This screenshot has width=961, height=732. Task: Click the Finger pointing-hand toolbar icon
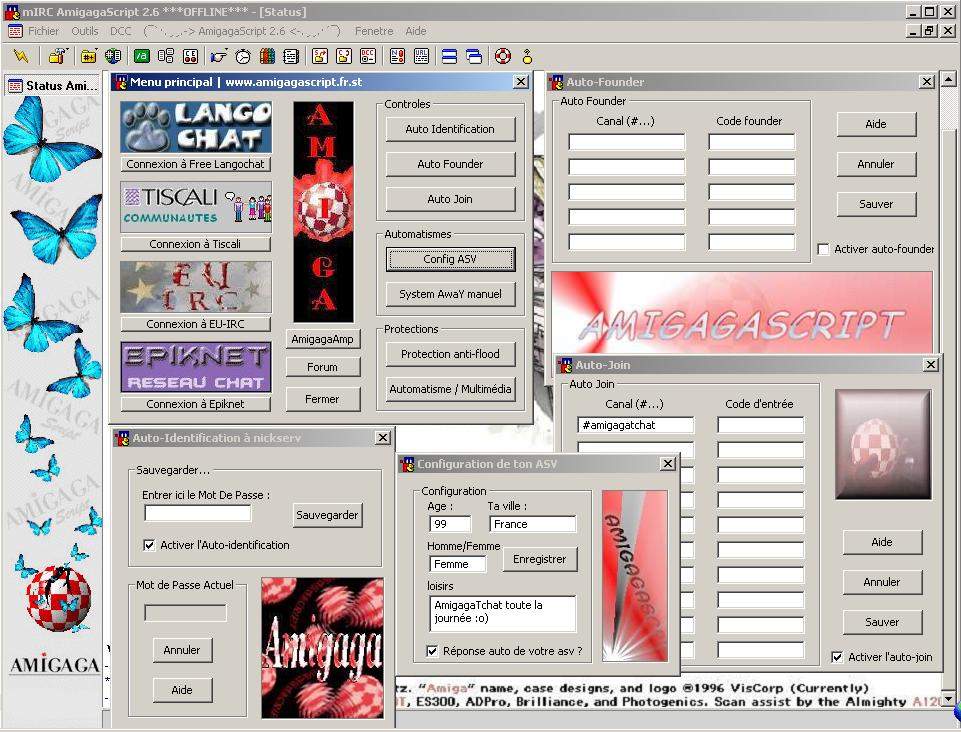point(219,57)
